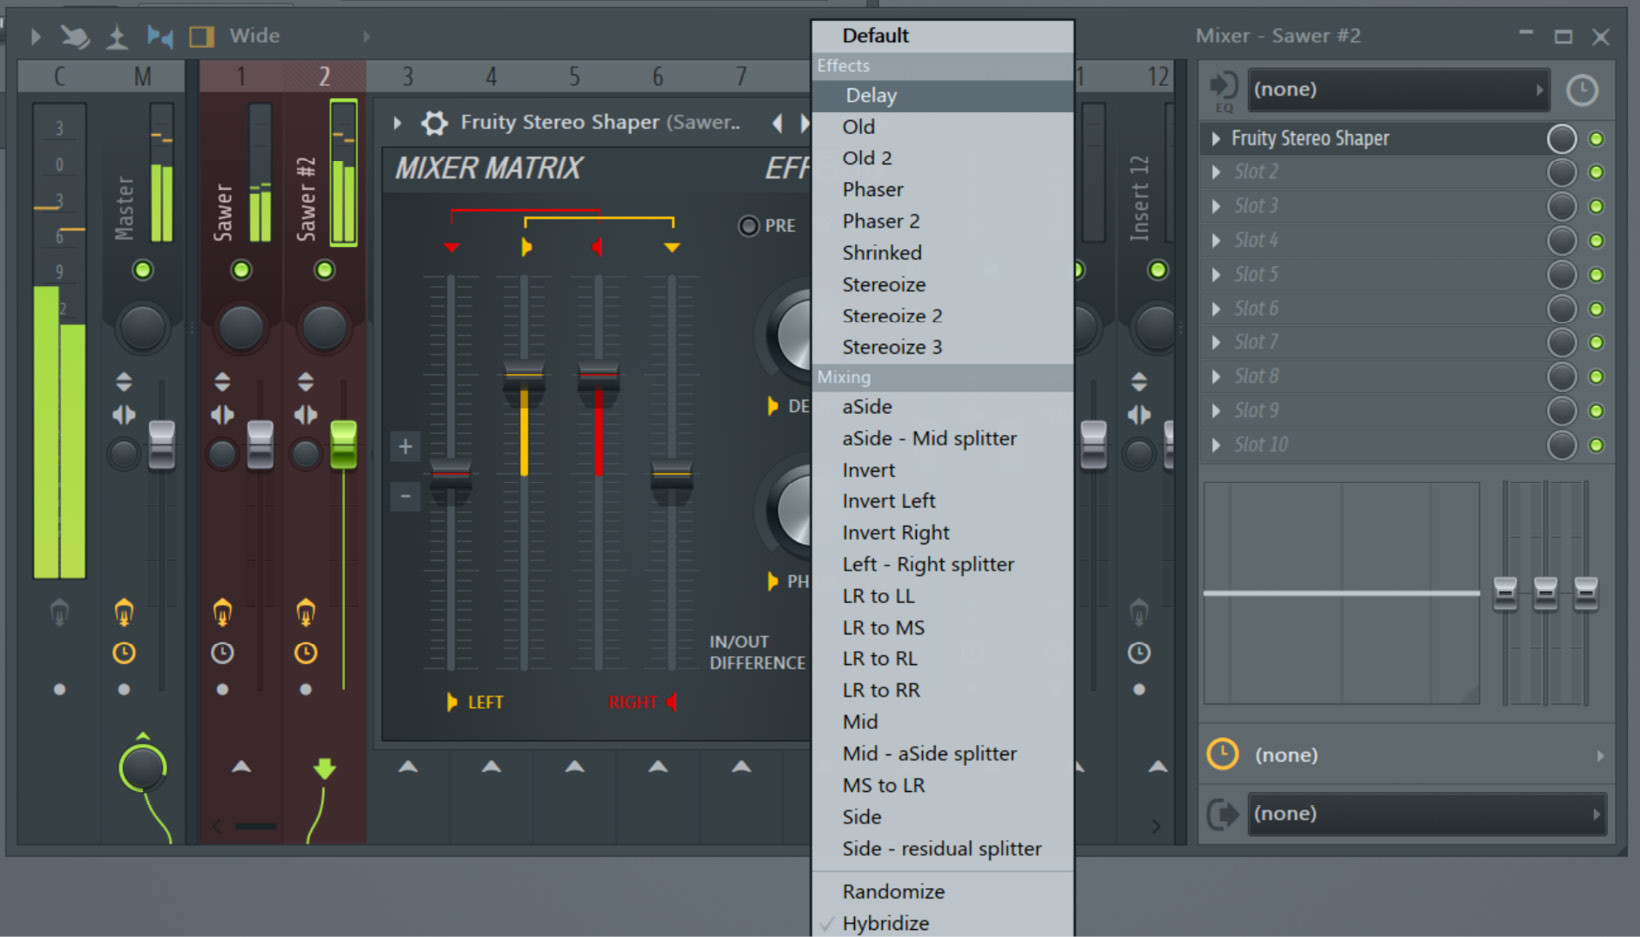Click the orange clock icon next to bottom (none)
Viewport: 1640px width, 937px height.
1222,754
